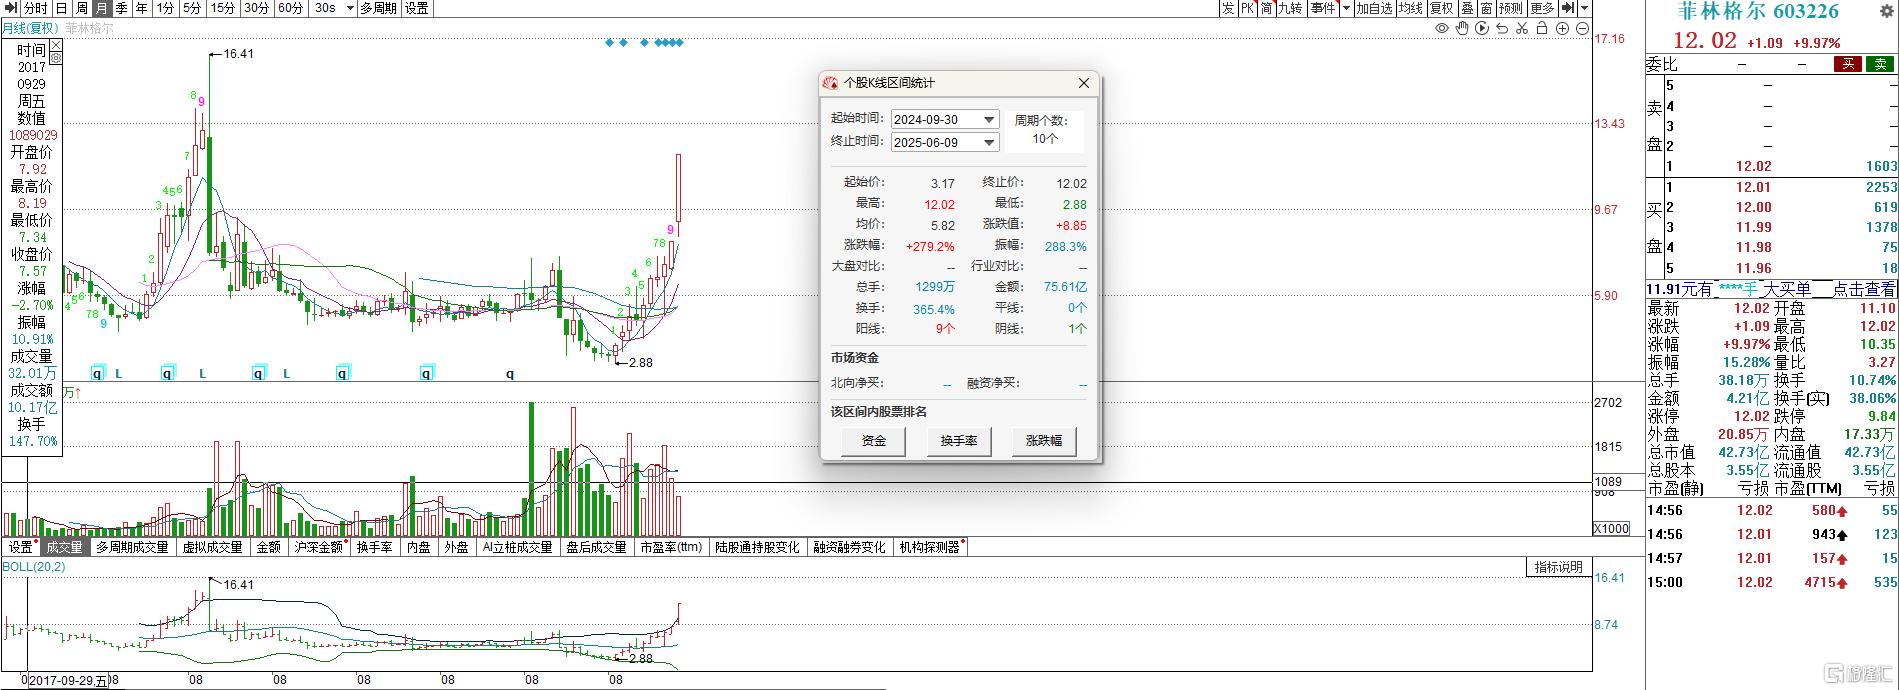Open the 事件 events dropdown
Screen dimensions: 1899x690
coord(1347,8)
